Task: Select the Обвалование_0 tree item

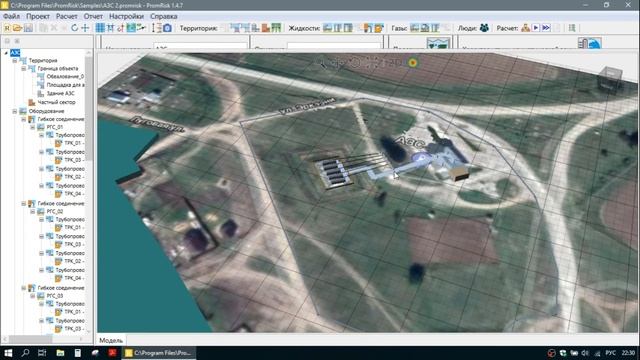Action: 65,76
